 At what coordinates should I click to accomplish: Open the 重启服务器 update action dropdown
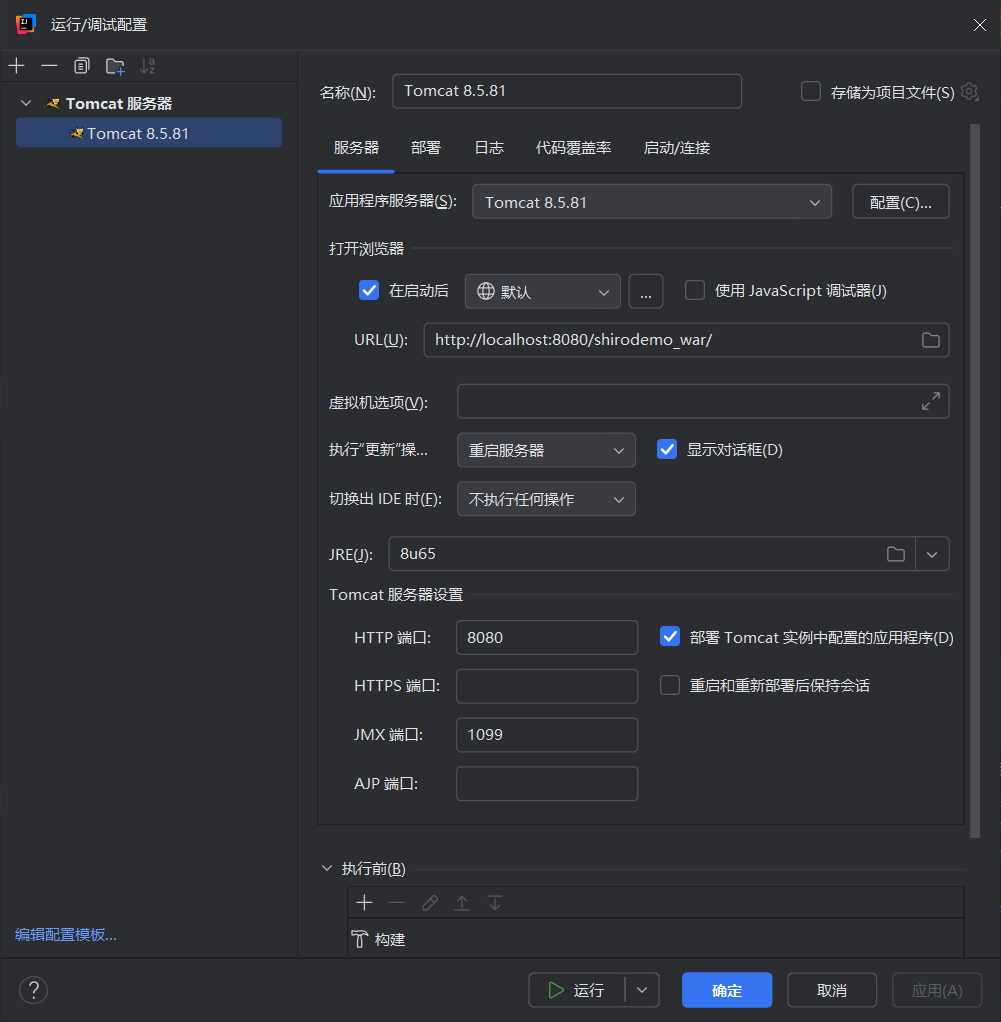[546, 450]
